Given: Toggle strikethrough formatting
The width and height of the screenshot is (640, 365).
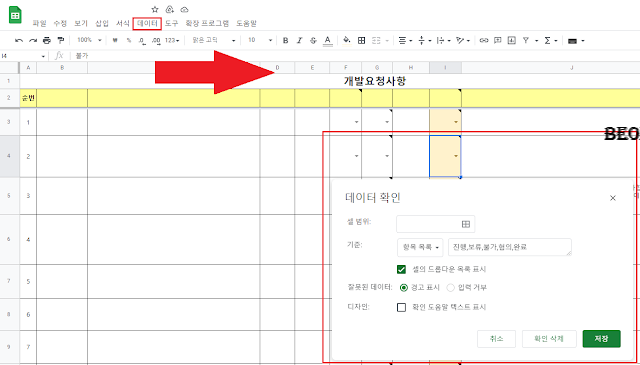Looking at the screenshot, I should [x=313, y=40].
